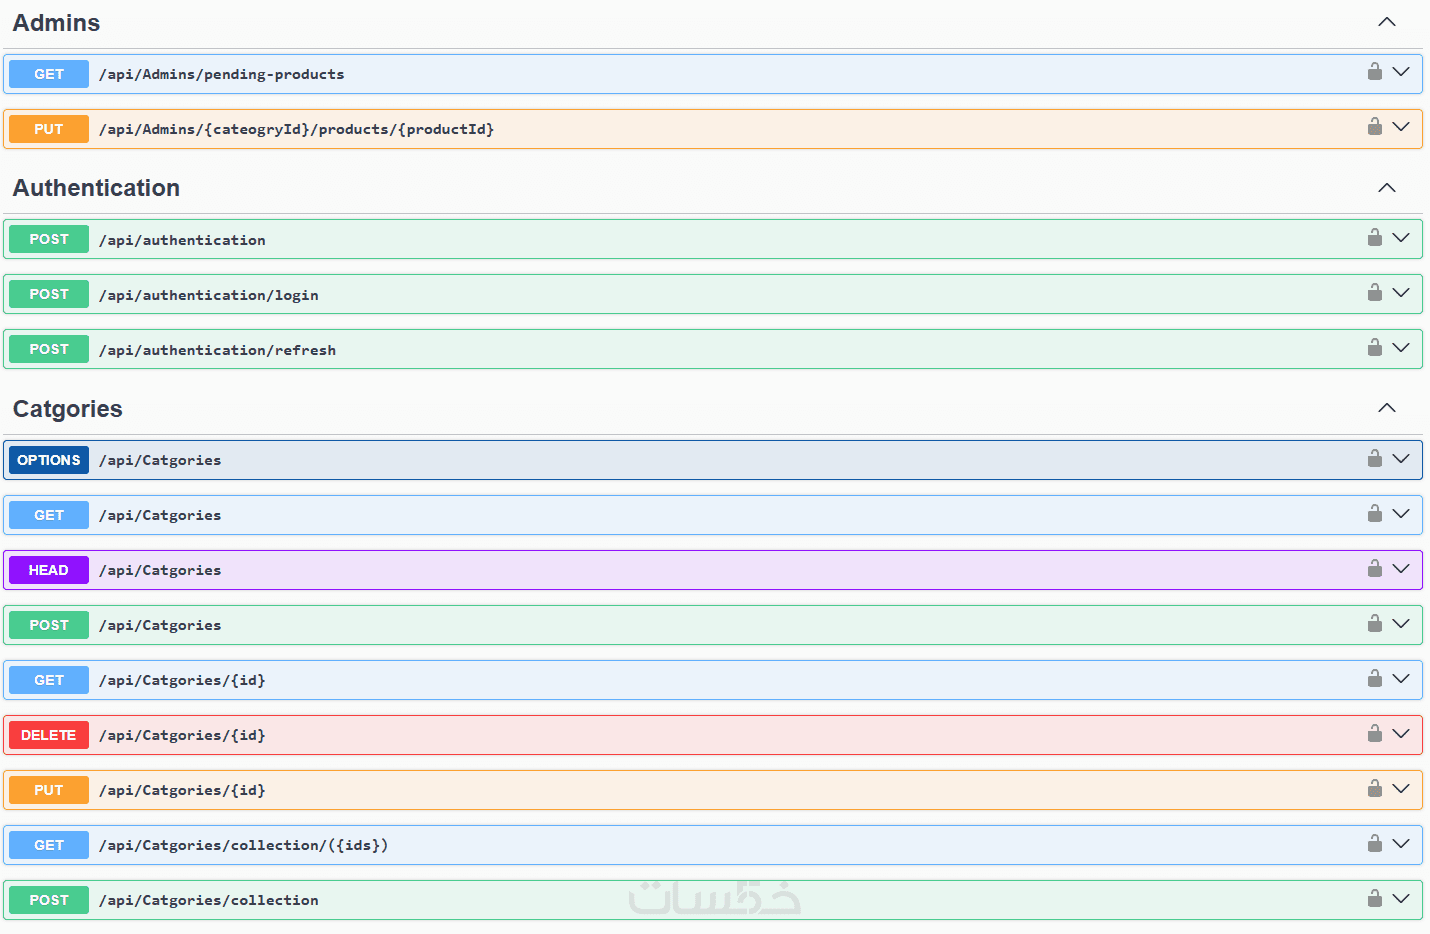Click POST button for authentication/refresh
This screenshot has width=1430, height=934.
pos(49,349)
